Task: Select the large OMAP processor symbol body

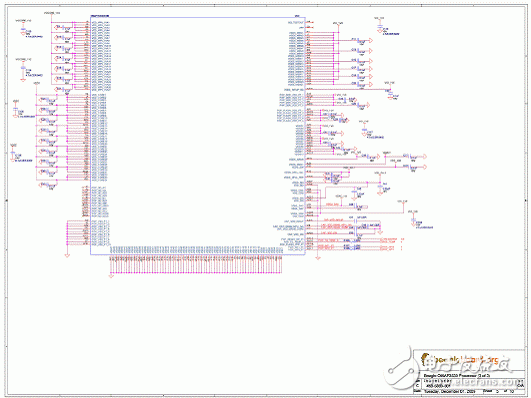Action: point(198,136)
